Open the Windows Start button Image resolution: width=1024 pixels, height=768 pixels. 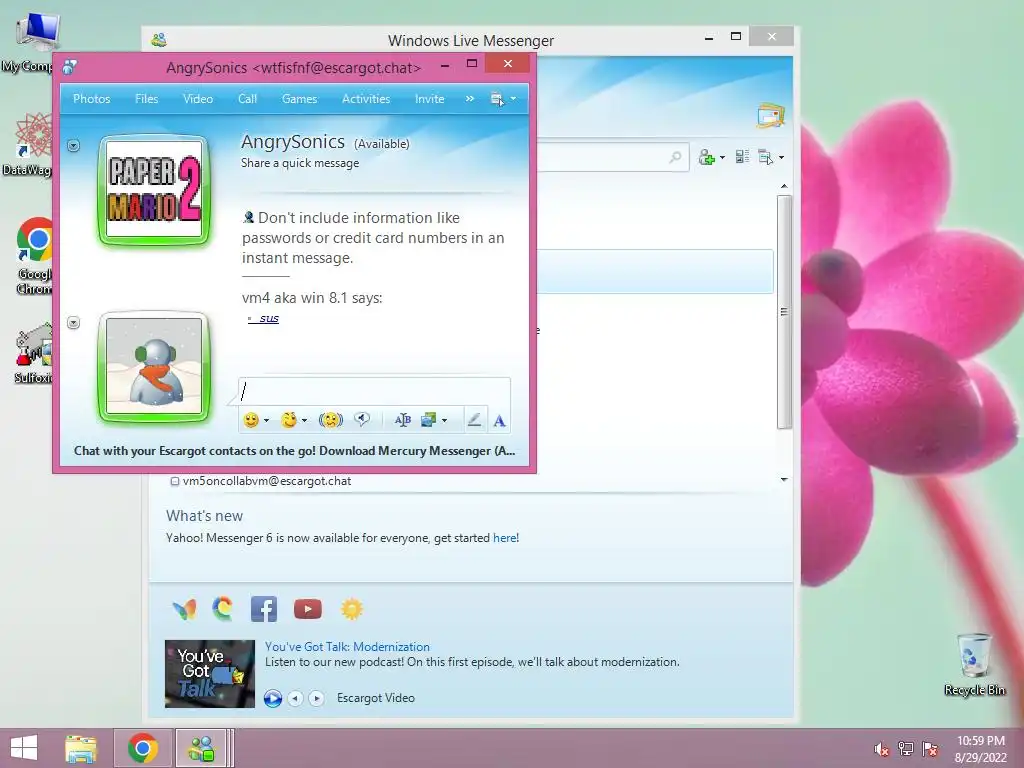coord(24,748)
